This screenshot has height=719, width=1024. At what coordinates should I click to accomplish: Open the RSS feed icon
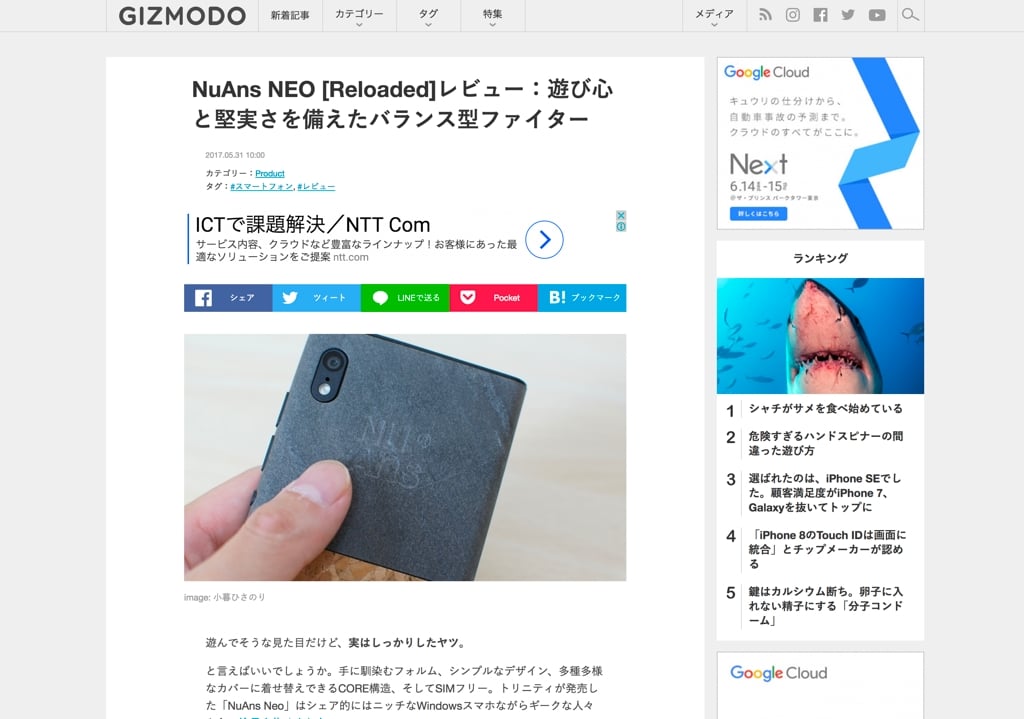(x=765, y=15)
